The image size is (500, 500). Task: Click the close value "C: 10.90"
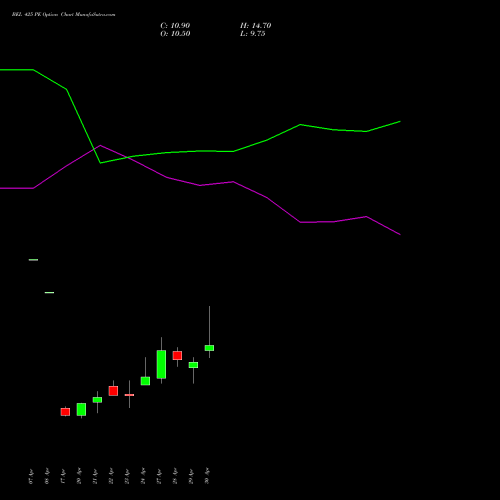click(175, 26)
